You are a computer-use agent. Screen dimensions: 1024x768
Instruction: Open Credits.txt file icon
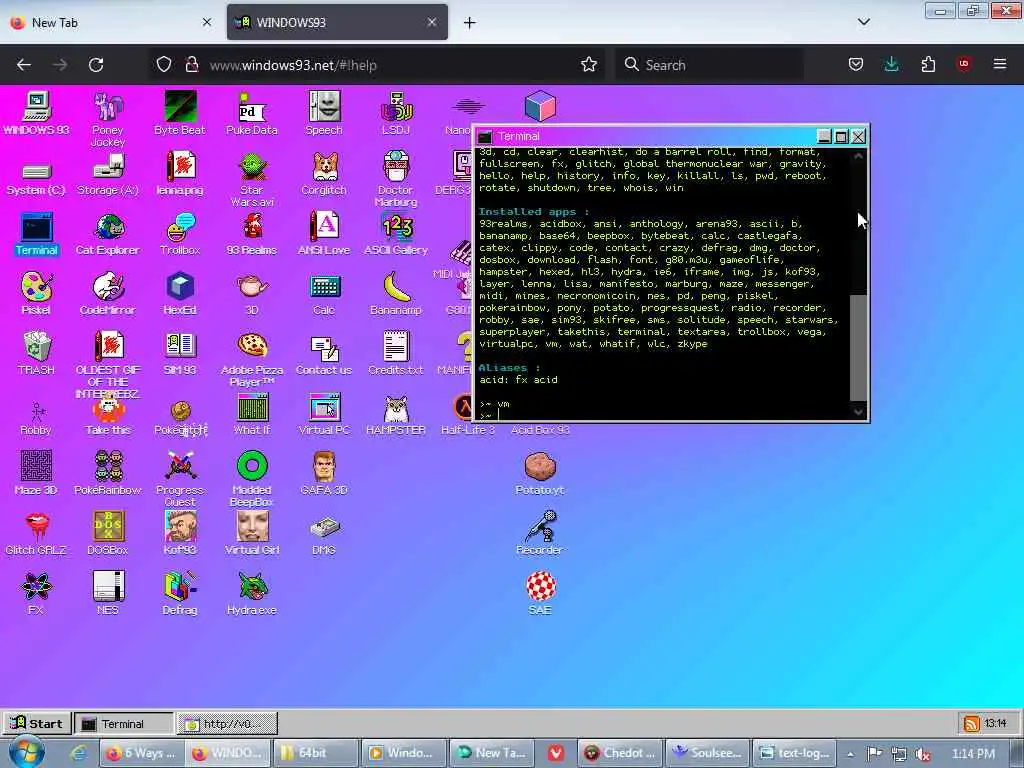click(x=396, y=353)
